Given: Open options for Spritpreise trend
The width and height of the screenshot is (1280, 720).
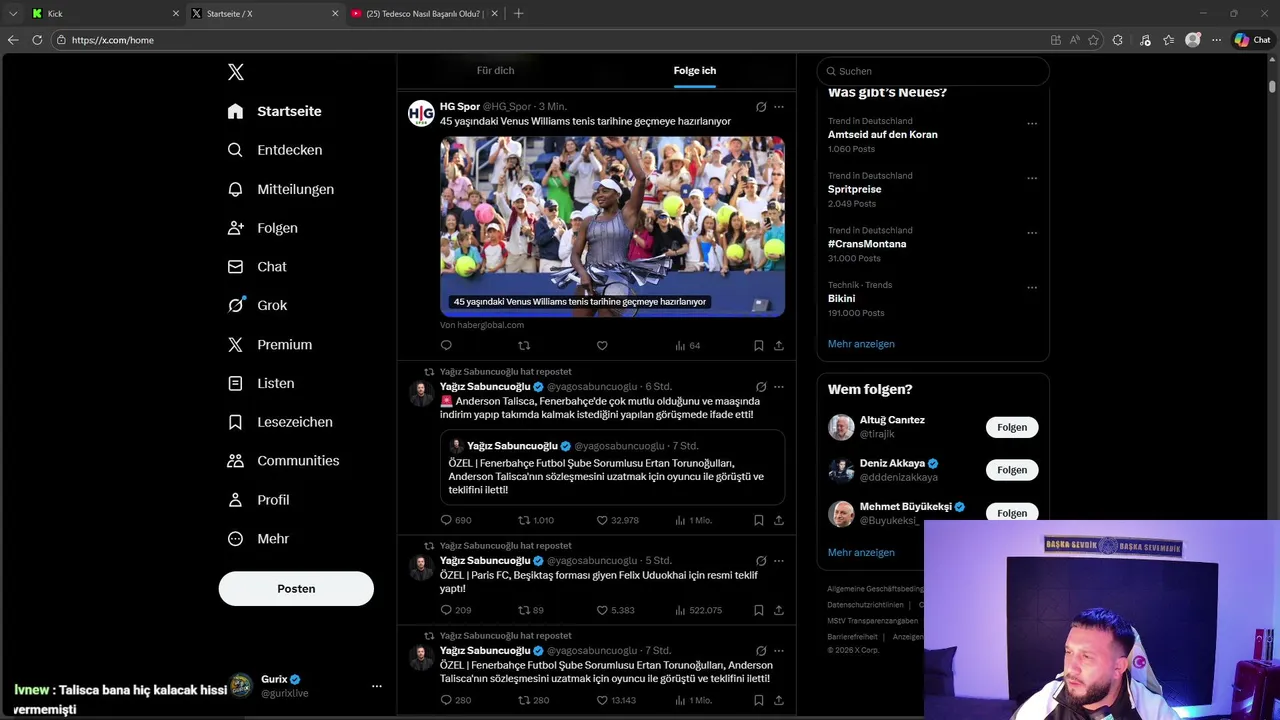Looking at the screenshot, I should click(1032, 179).
